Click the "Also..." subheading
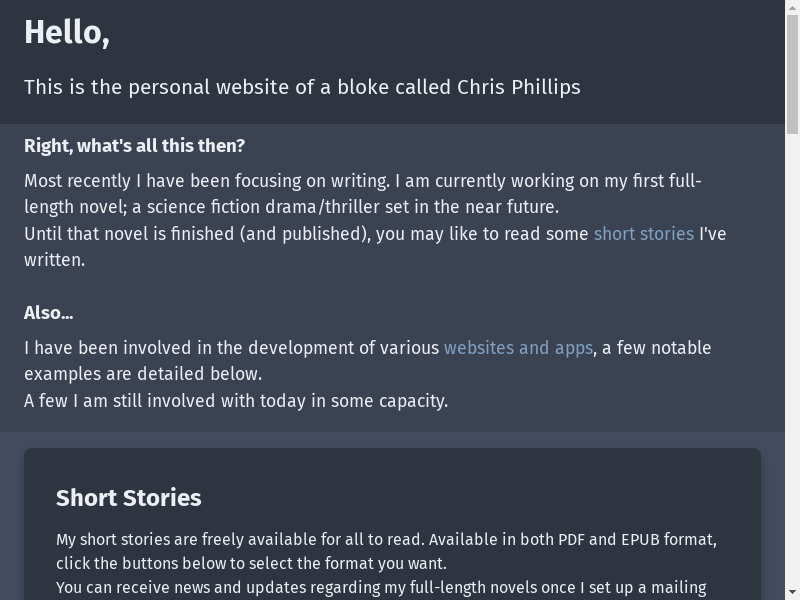This screenshot has width=800, height=600. pyautogui.click(x=49, y=313)
